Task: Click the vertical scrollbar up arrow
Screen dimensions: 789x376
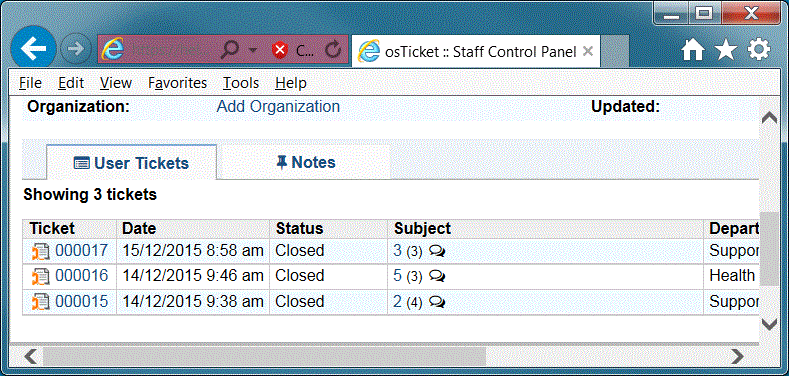Action: [769, 119]
